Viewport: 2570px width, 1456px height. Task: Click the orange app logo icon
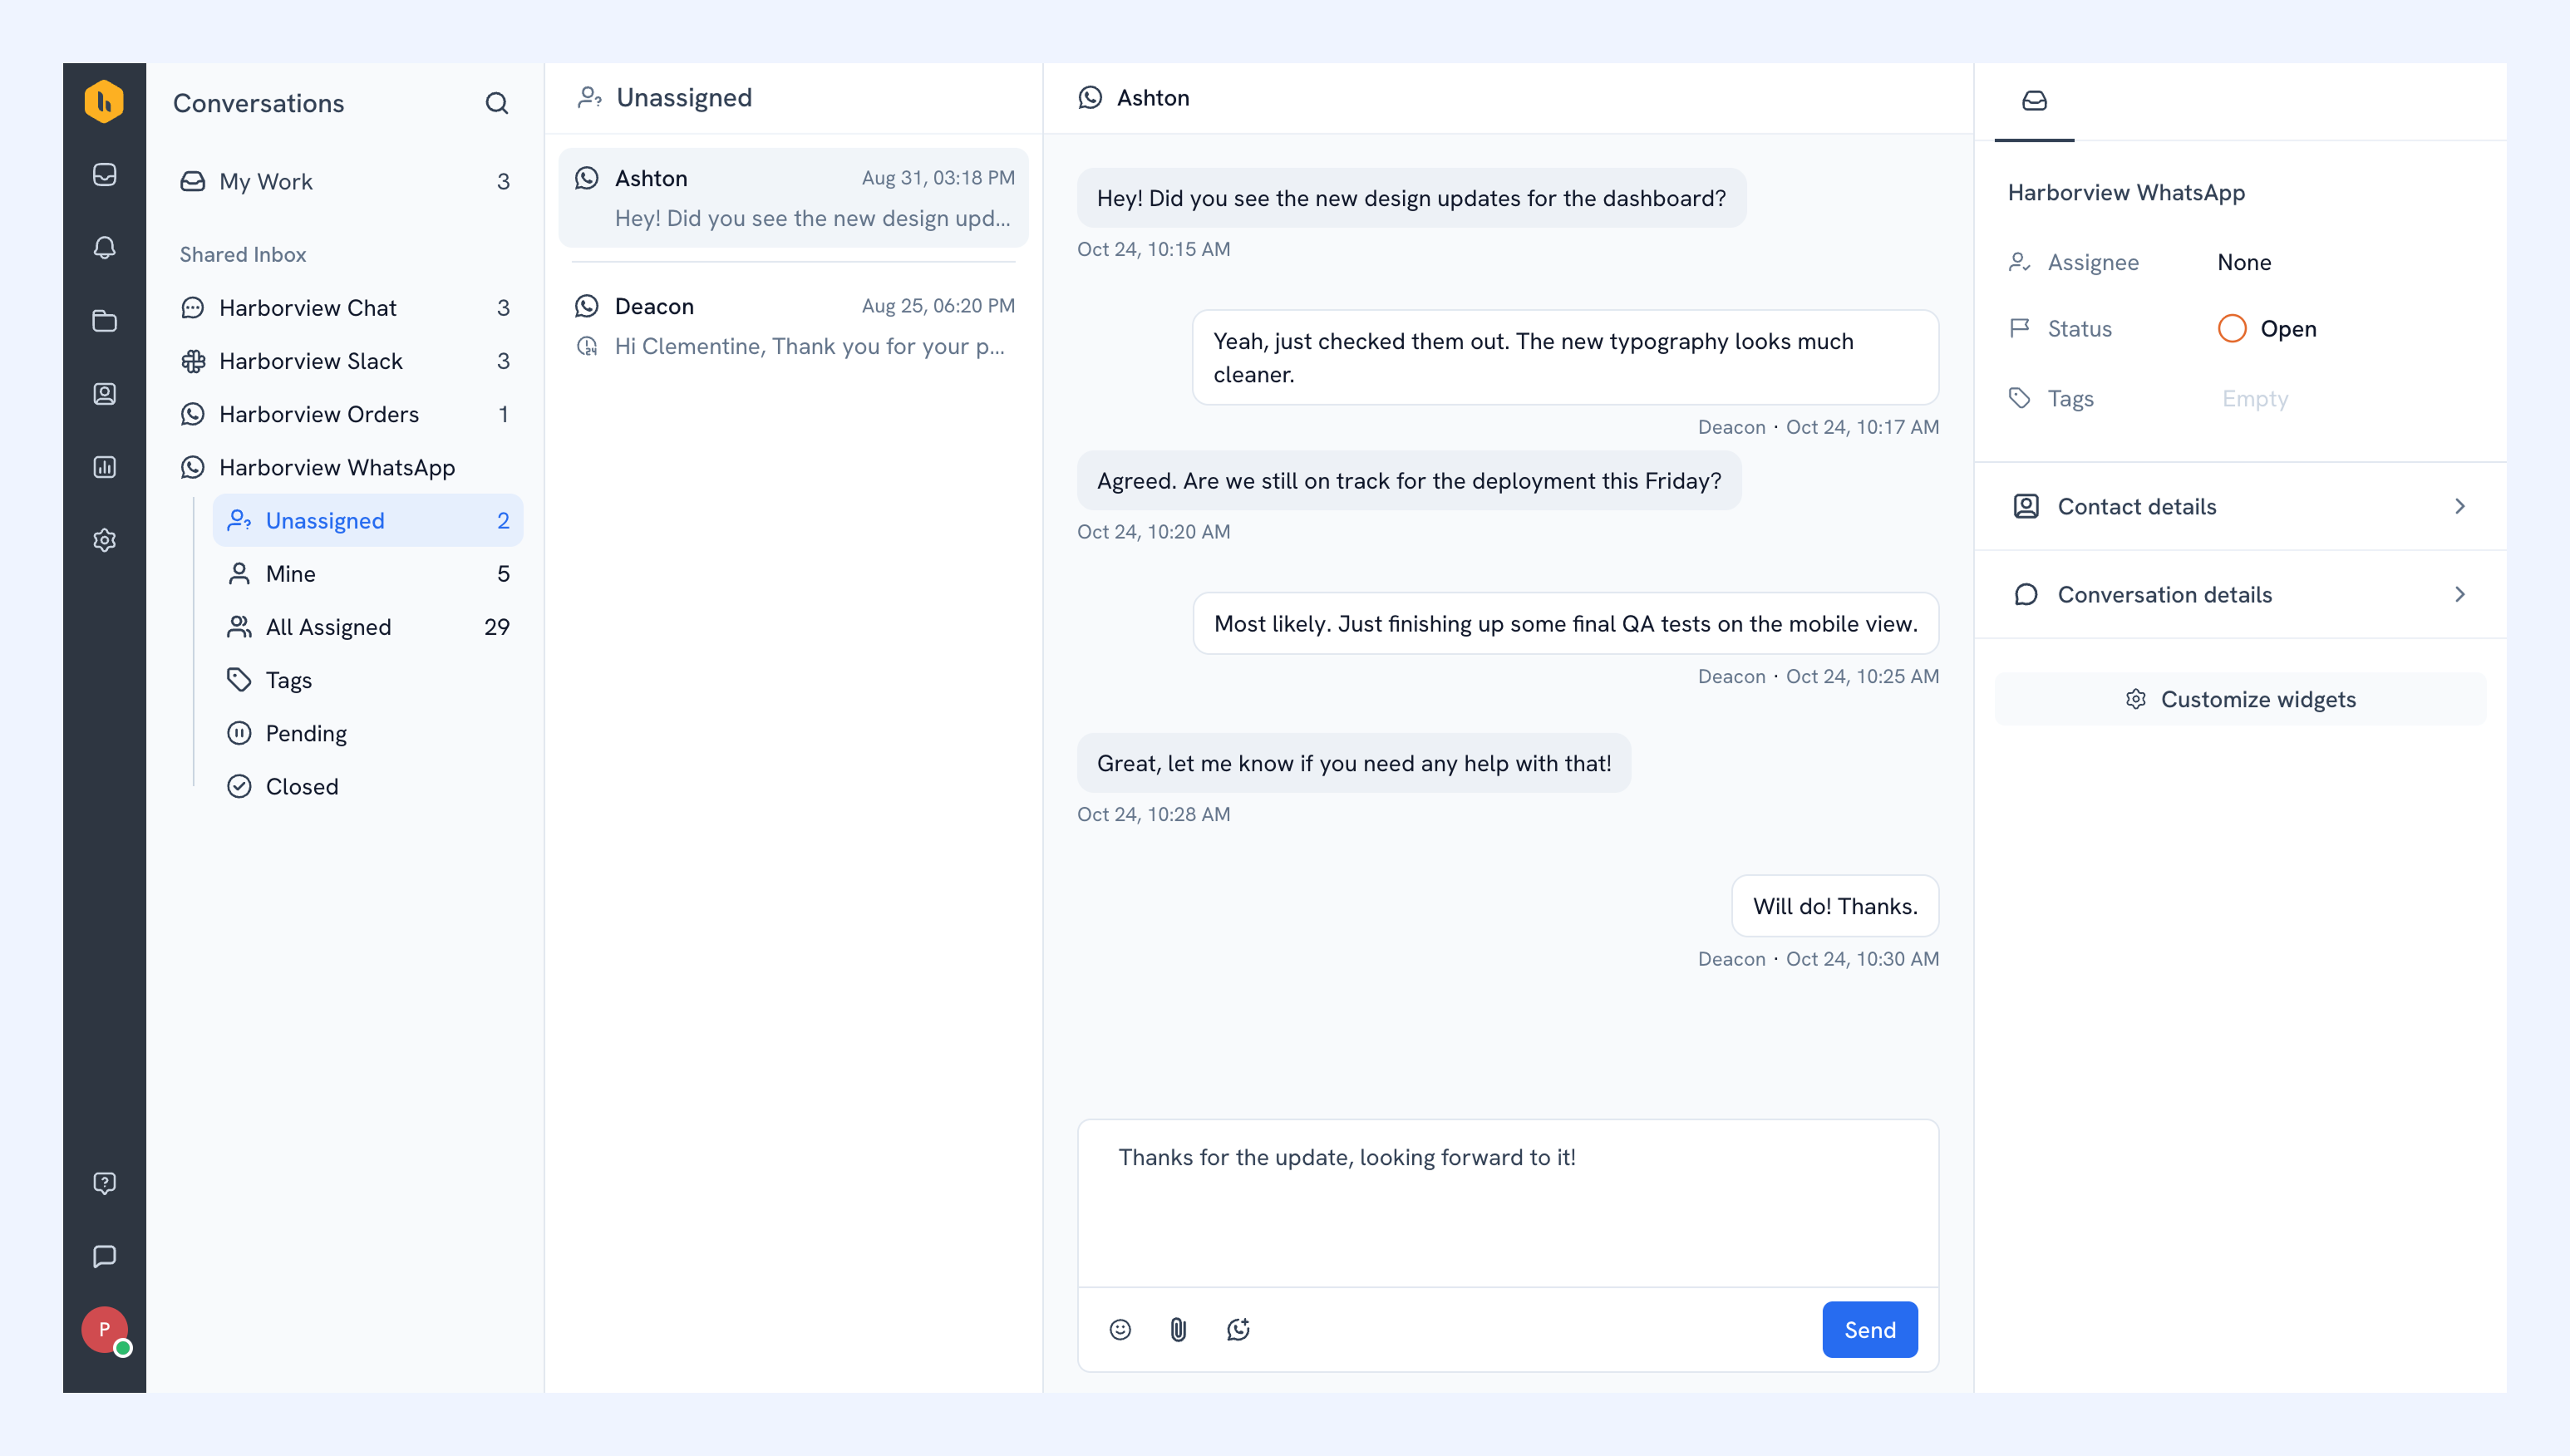click(104, 101)
